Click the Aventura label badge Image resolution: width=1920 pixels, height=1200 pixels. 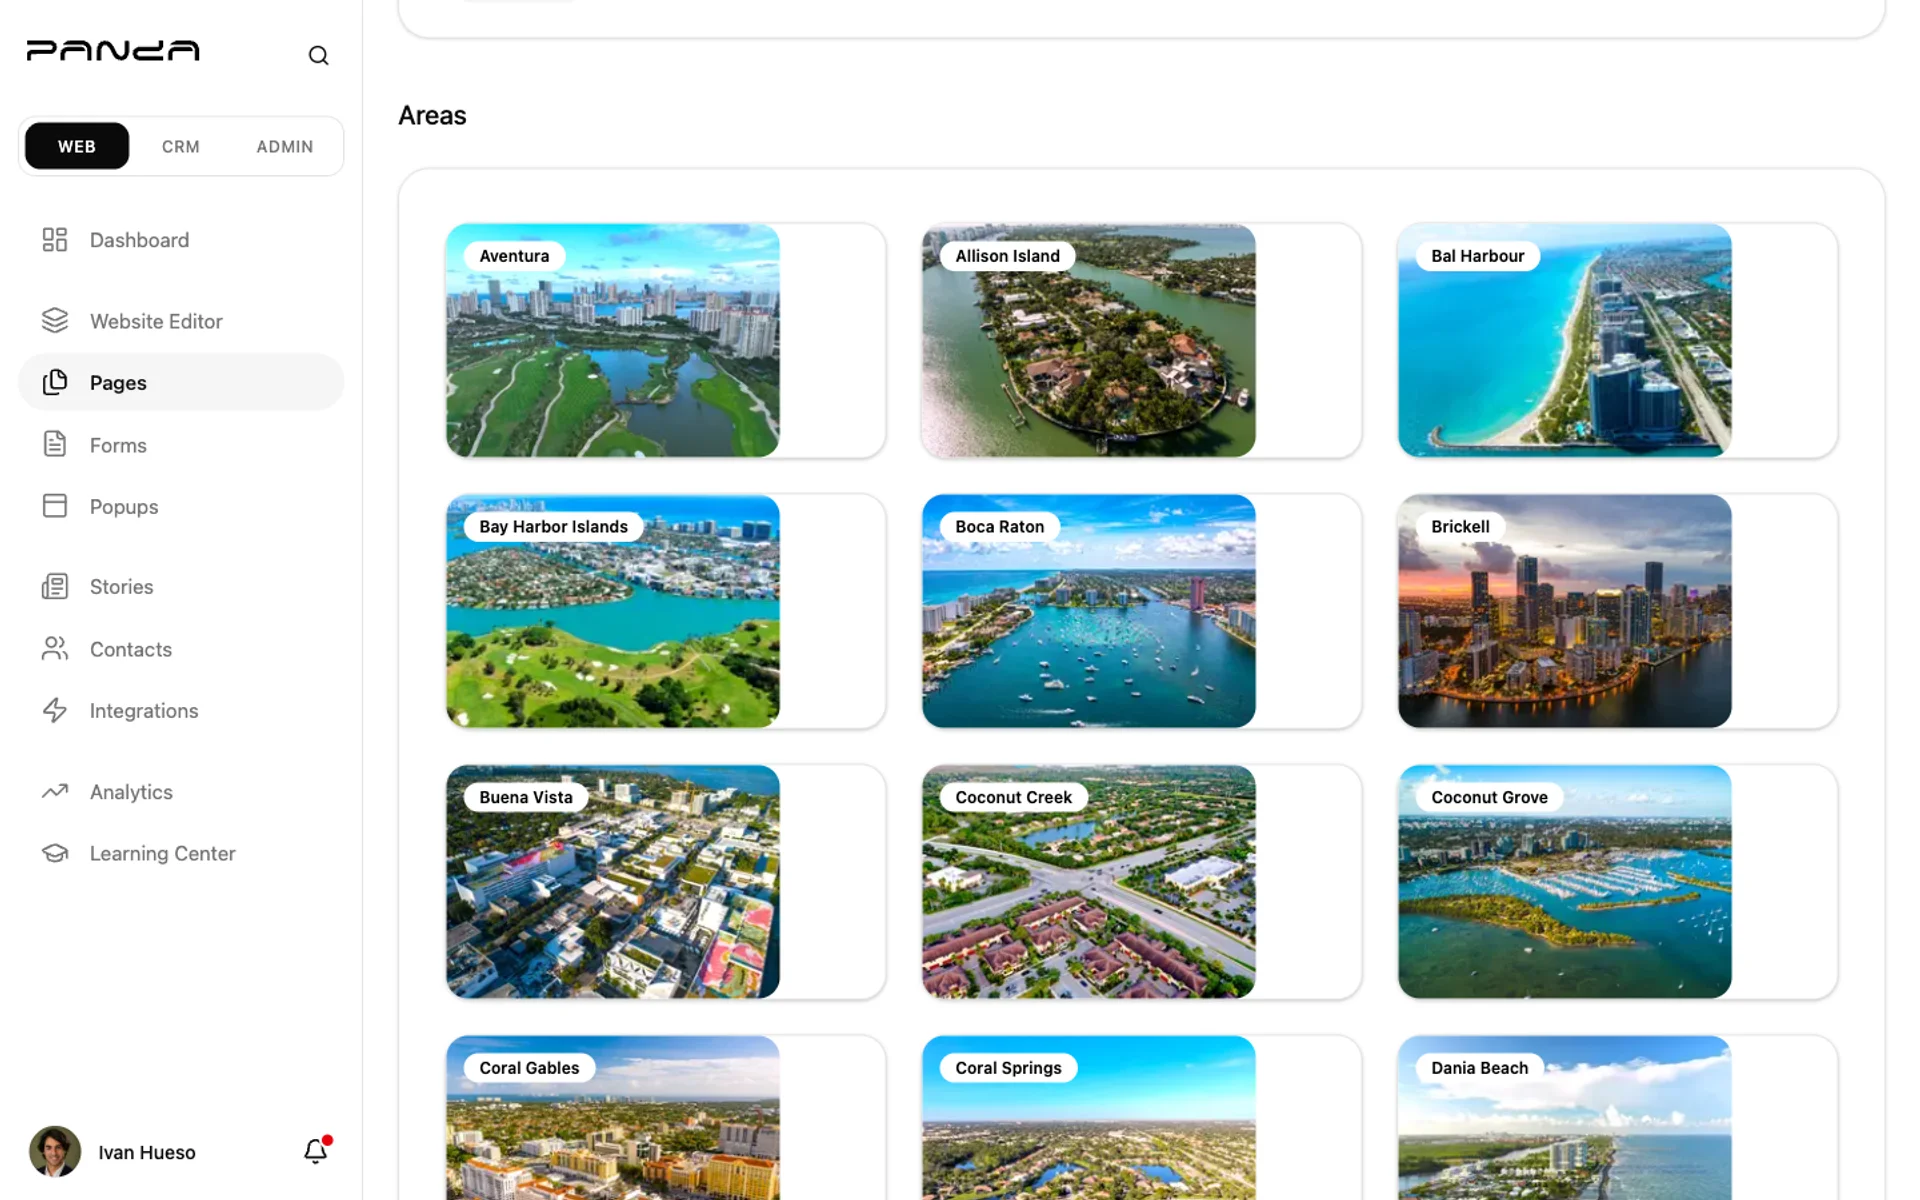(x=514, y=256)
